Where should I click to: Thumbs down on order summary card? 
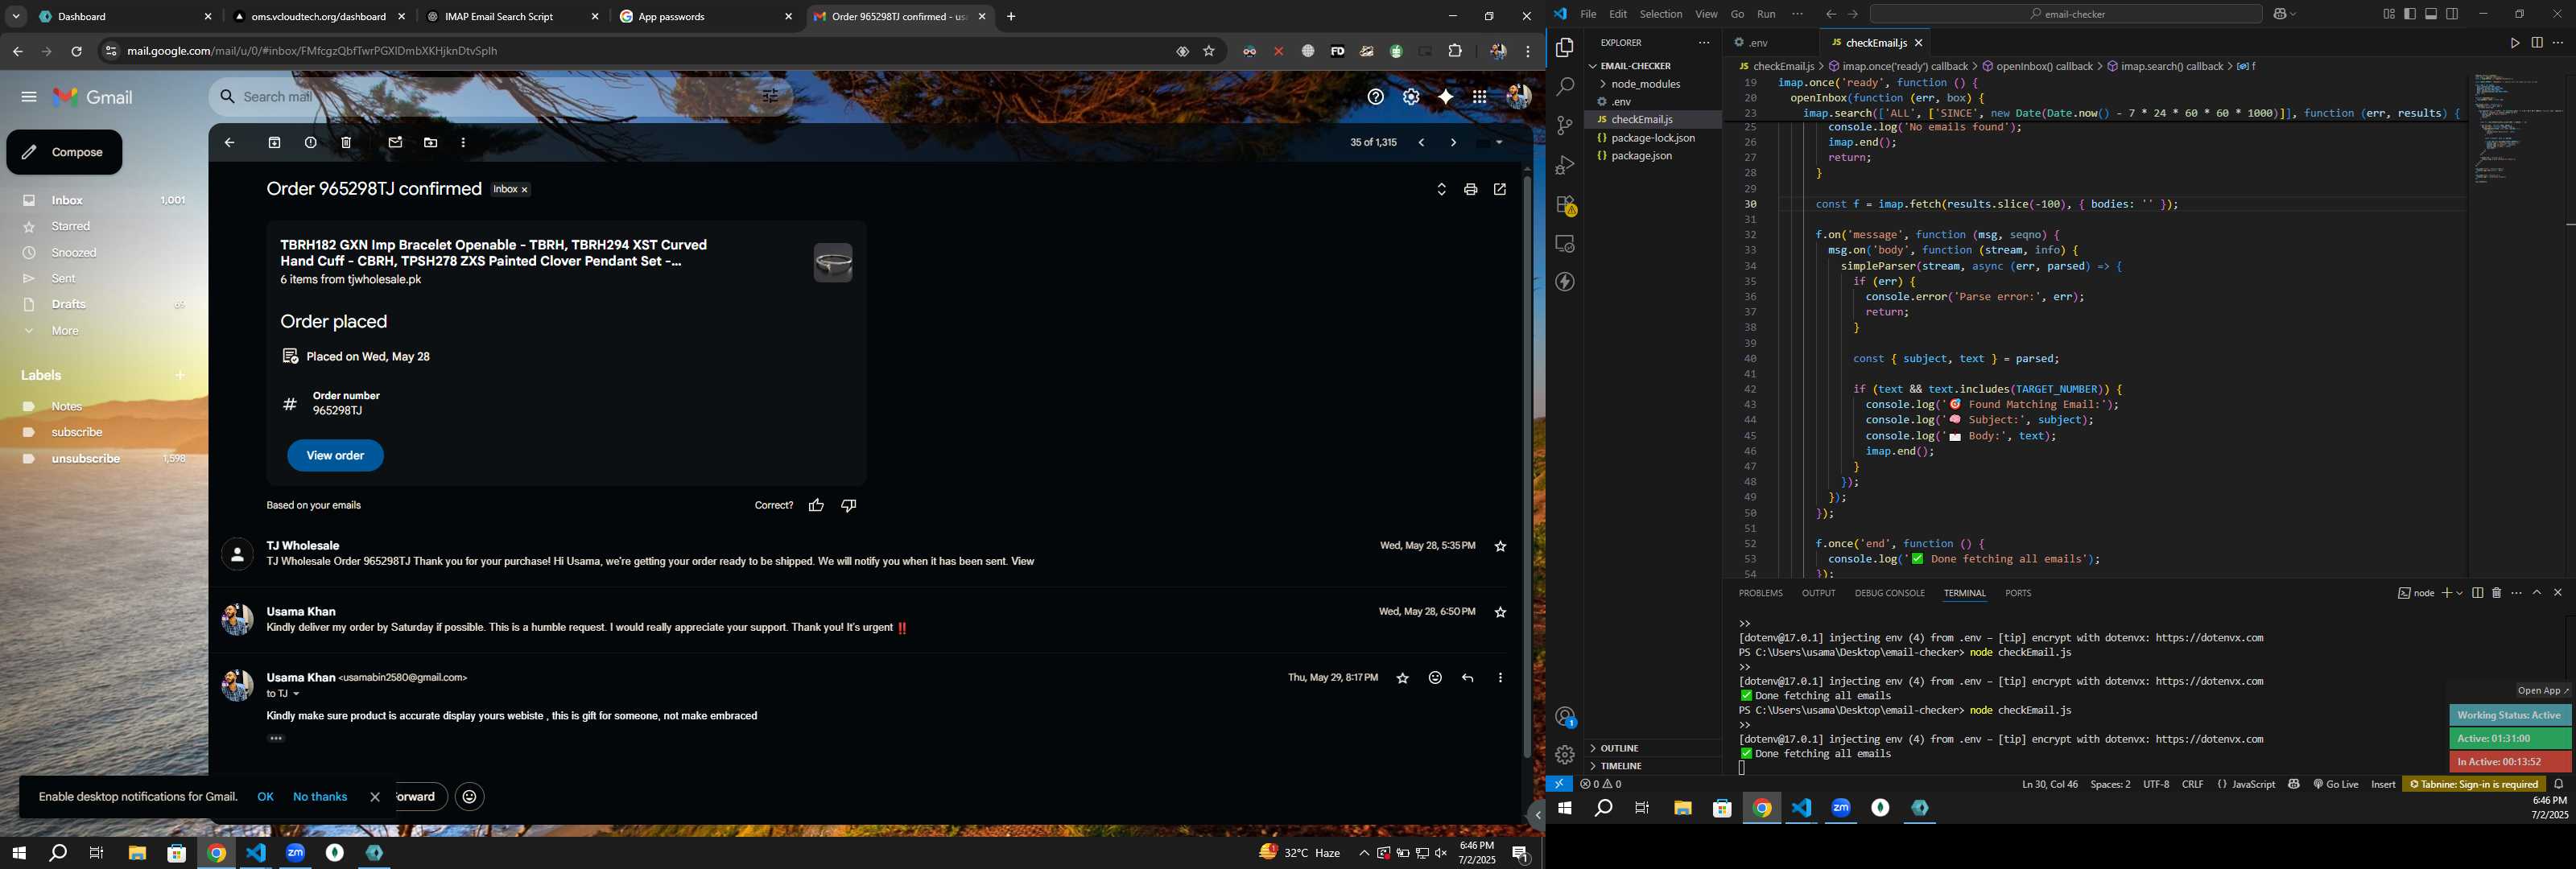pos(849,506)
